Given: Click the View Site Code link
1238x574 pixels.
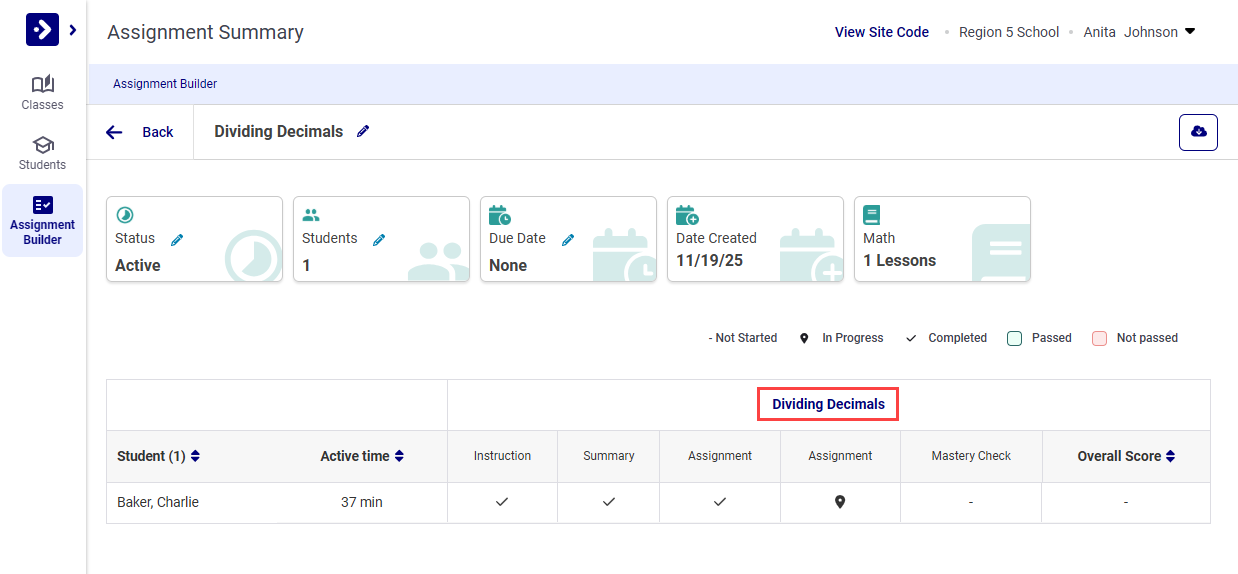Looking at the screenshot, I should tap(881, 32).
